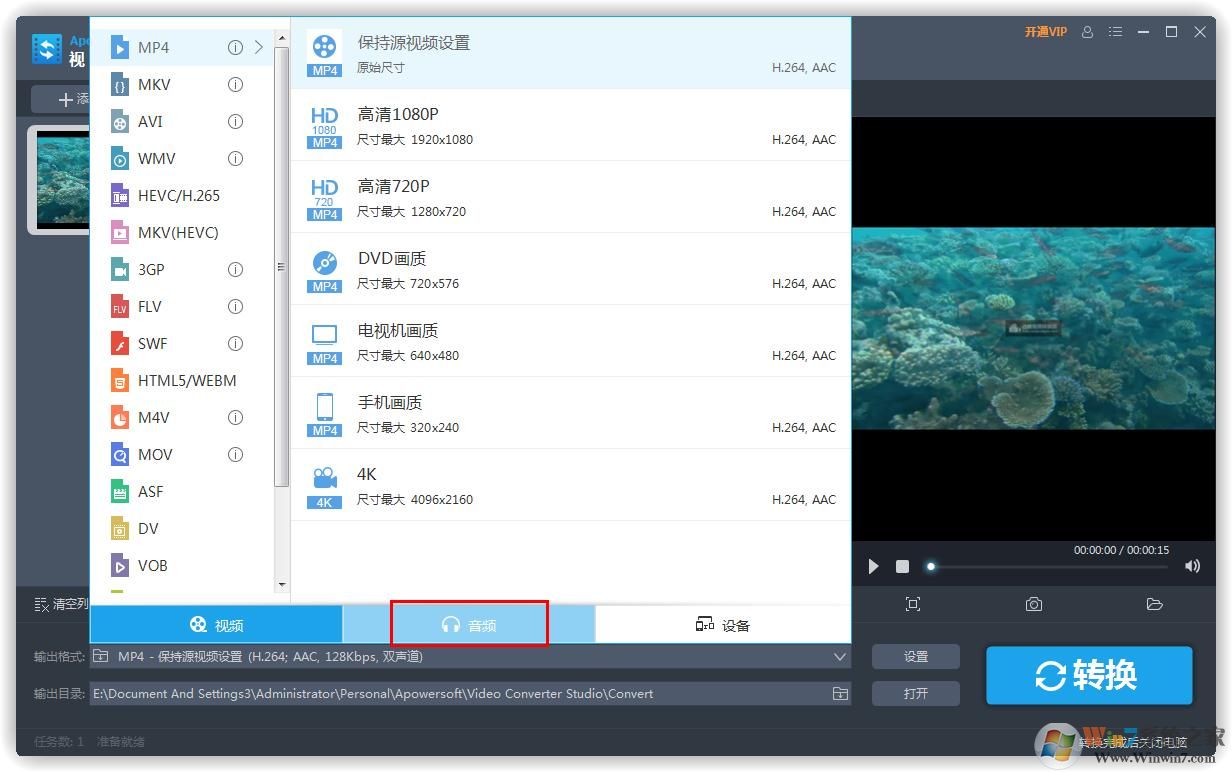View info for the AVI format

(x=235, y=121)
